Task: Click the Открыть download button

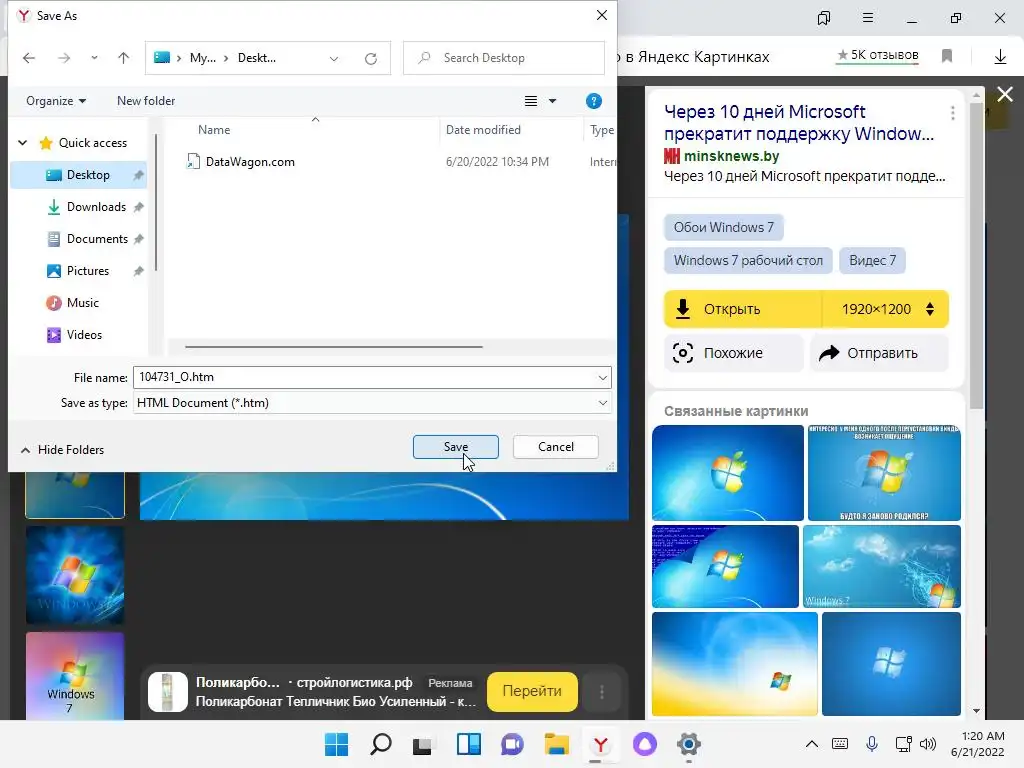Action: [x=743, y=309]
